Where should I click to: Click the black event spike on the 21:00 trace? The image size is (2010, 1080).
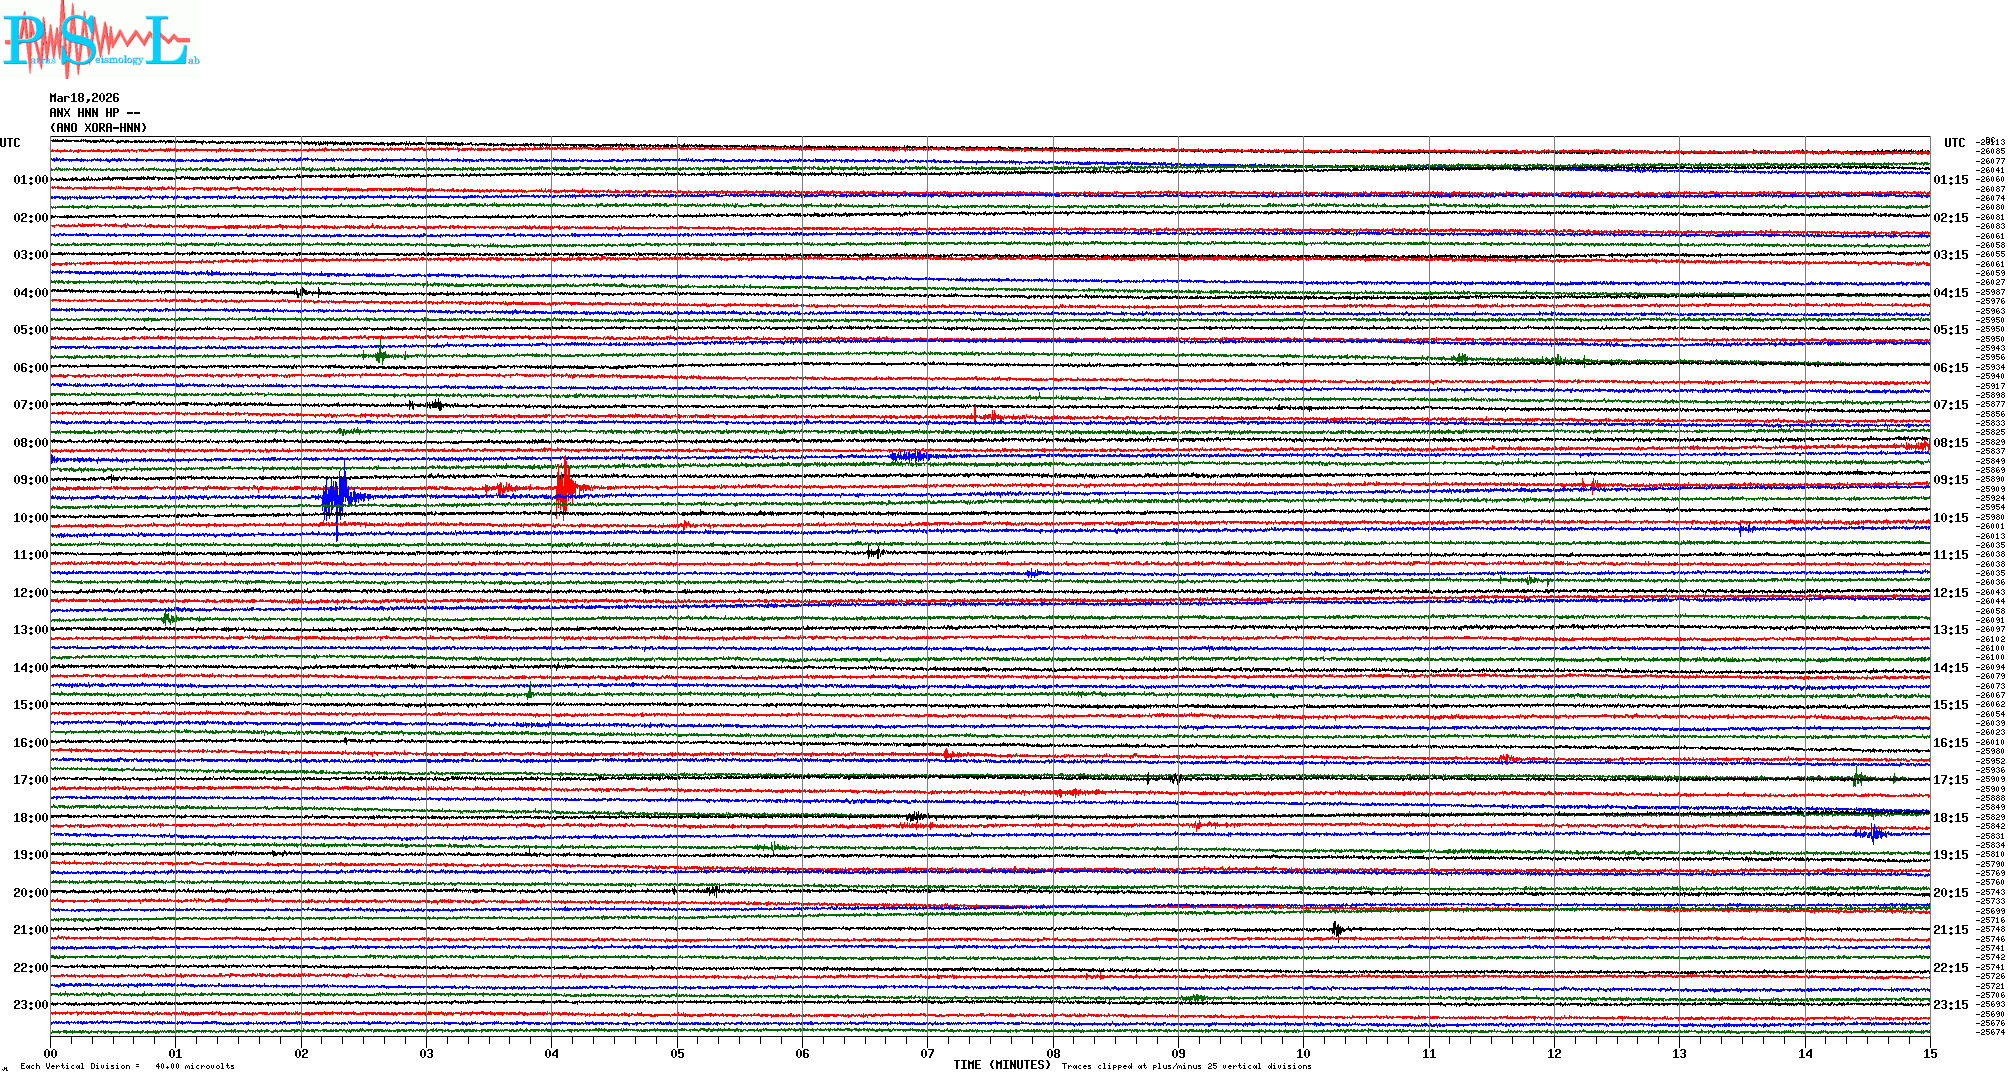(1337, 930)
